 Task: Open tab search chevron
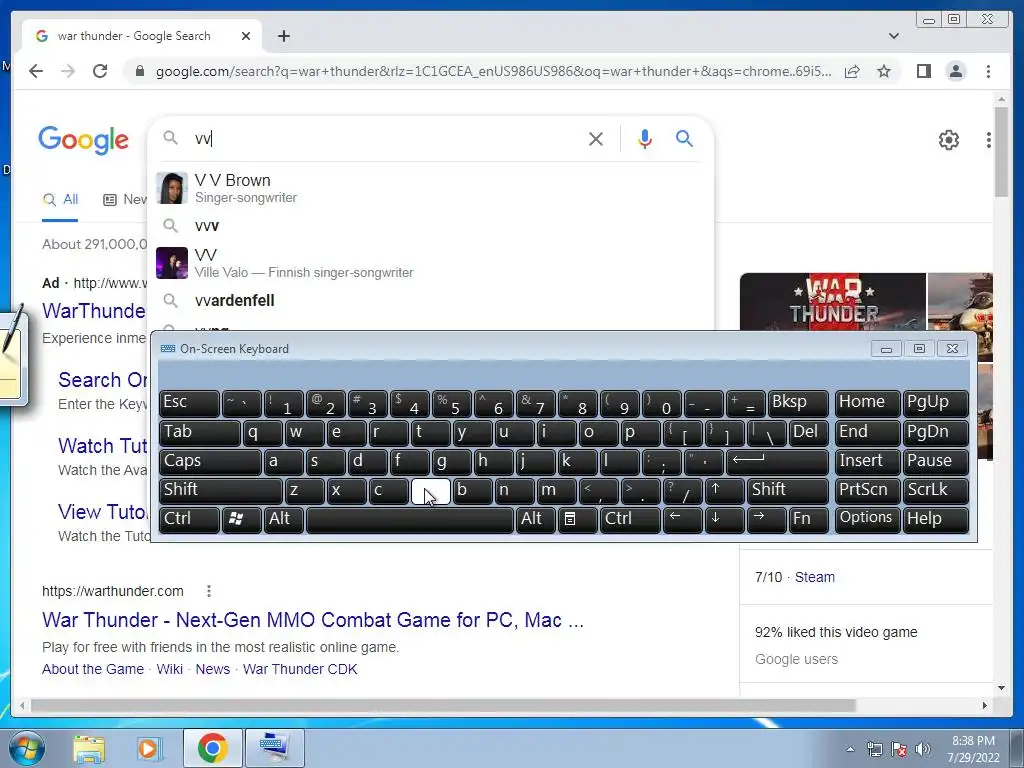click(894, 36)
